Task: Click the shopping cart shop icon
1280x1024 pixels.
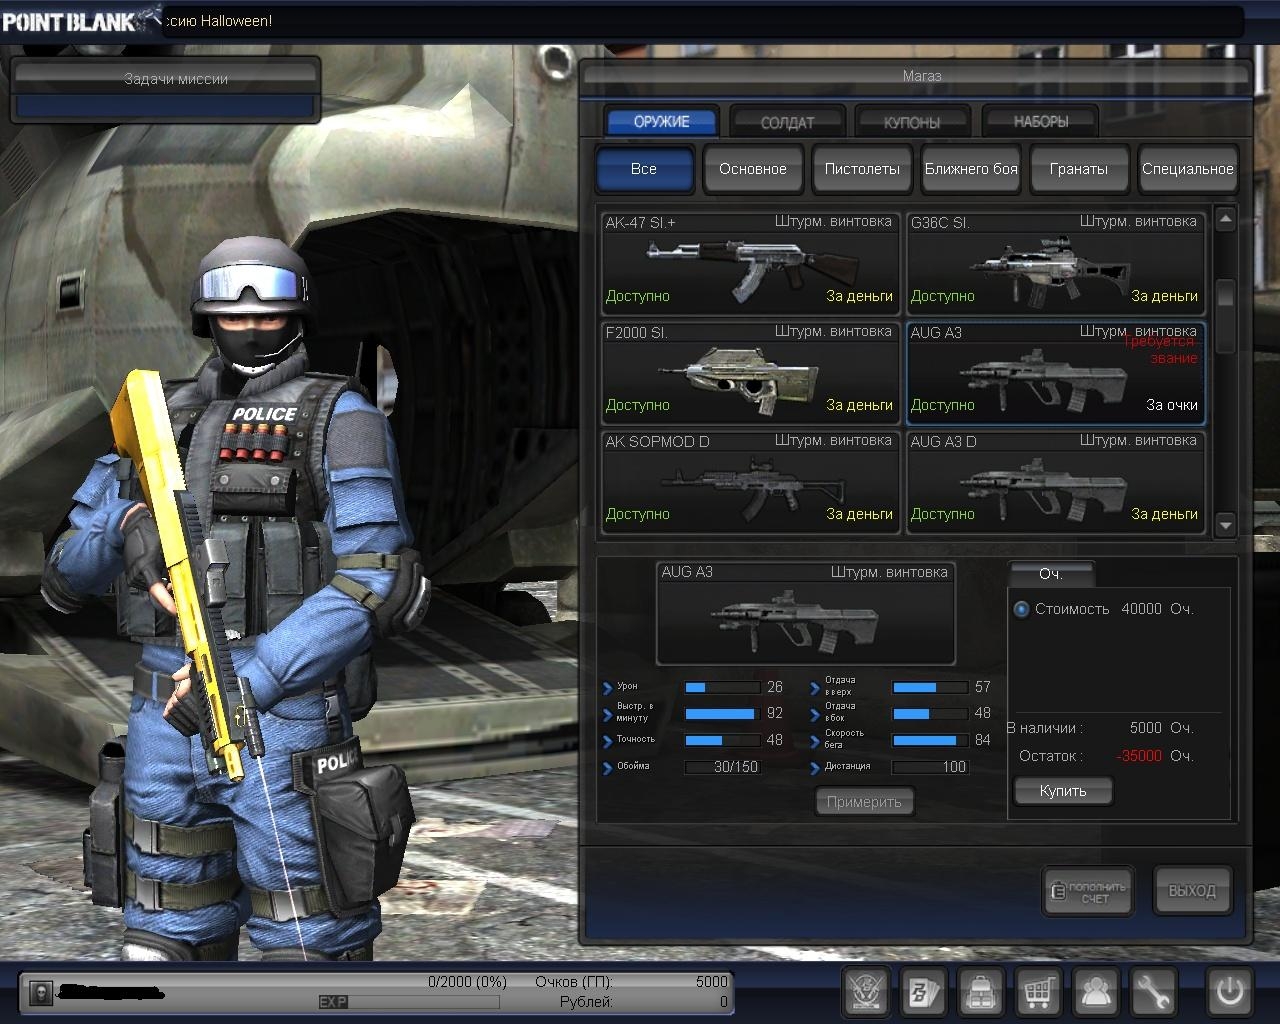Action: point(1039,992)
